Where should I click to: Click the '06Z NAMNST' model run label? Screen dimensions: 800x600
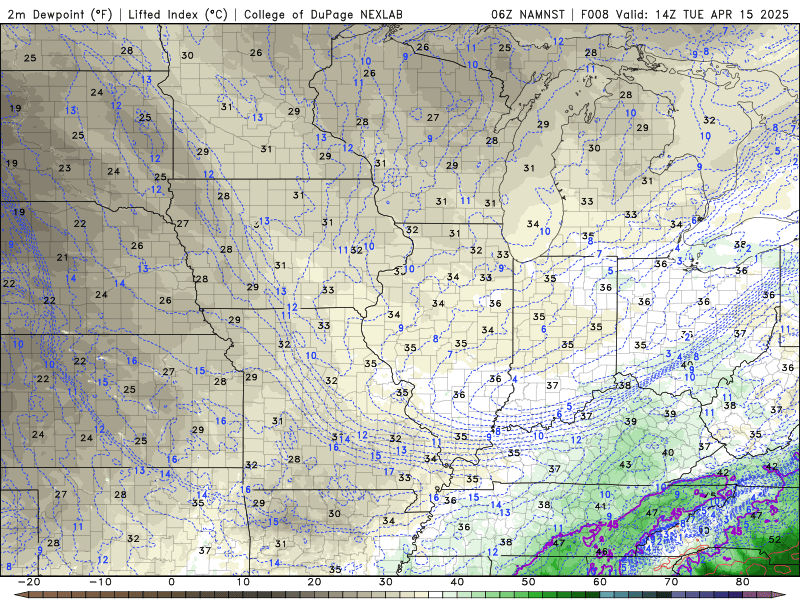[528, 14]
